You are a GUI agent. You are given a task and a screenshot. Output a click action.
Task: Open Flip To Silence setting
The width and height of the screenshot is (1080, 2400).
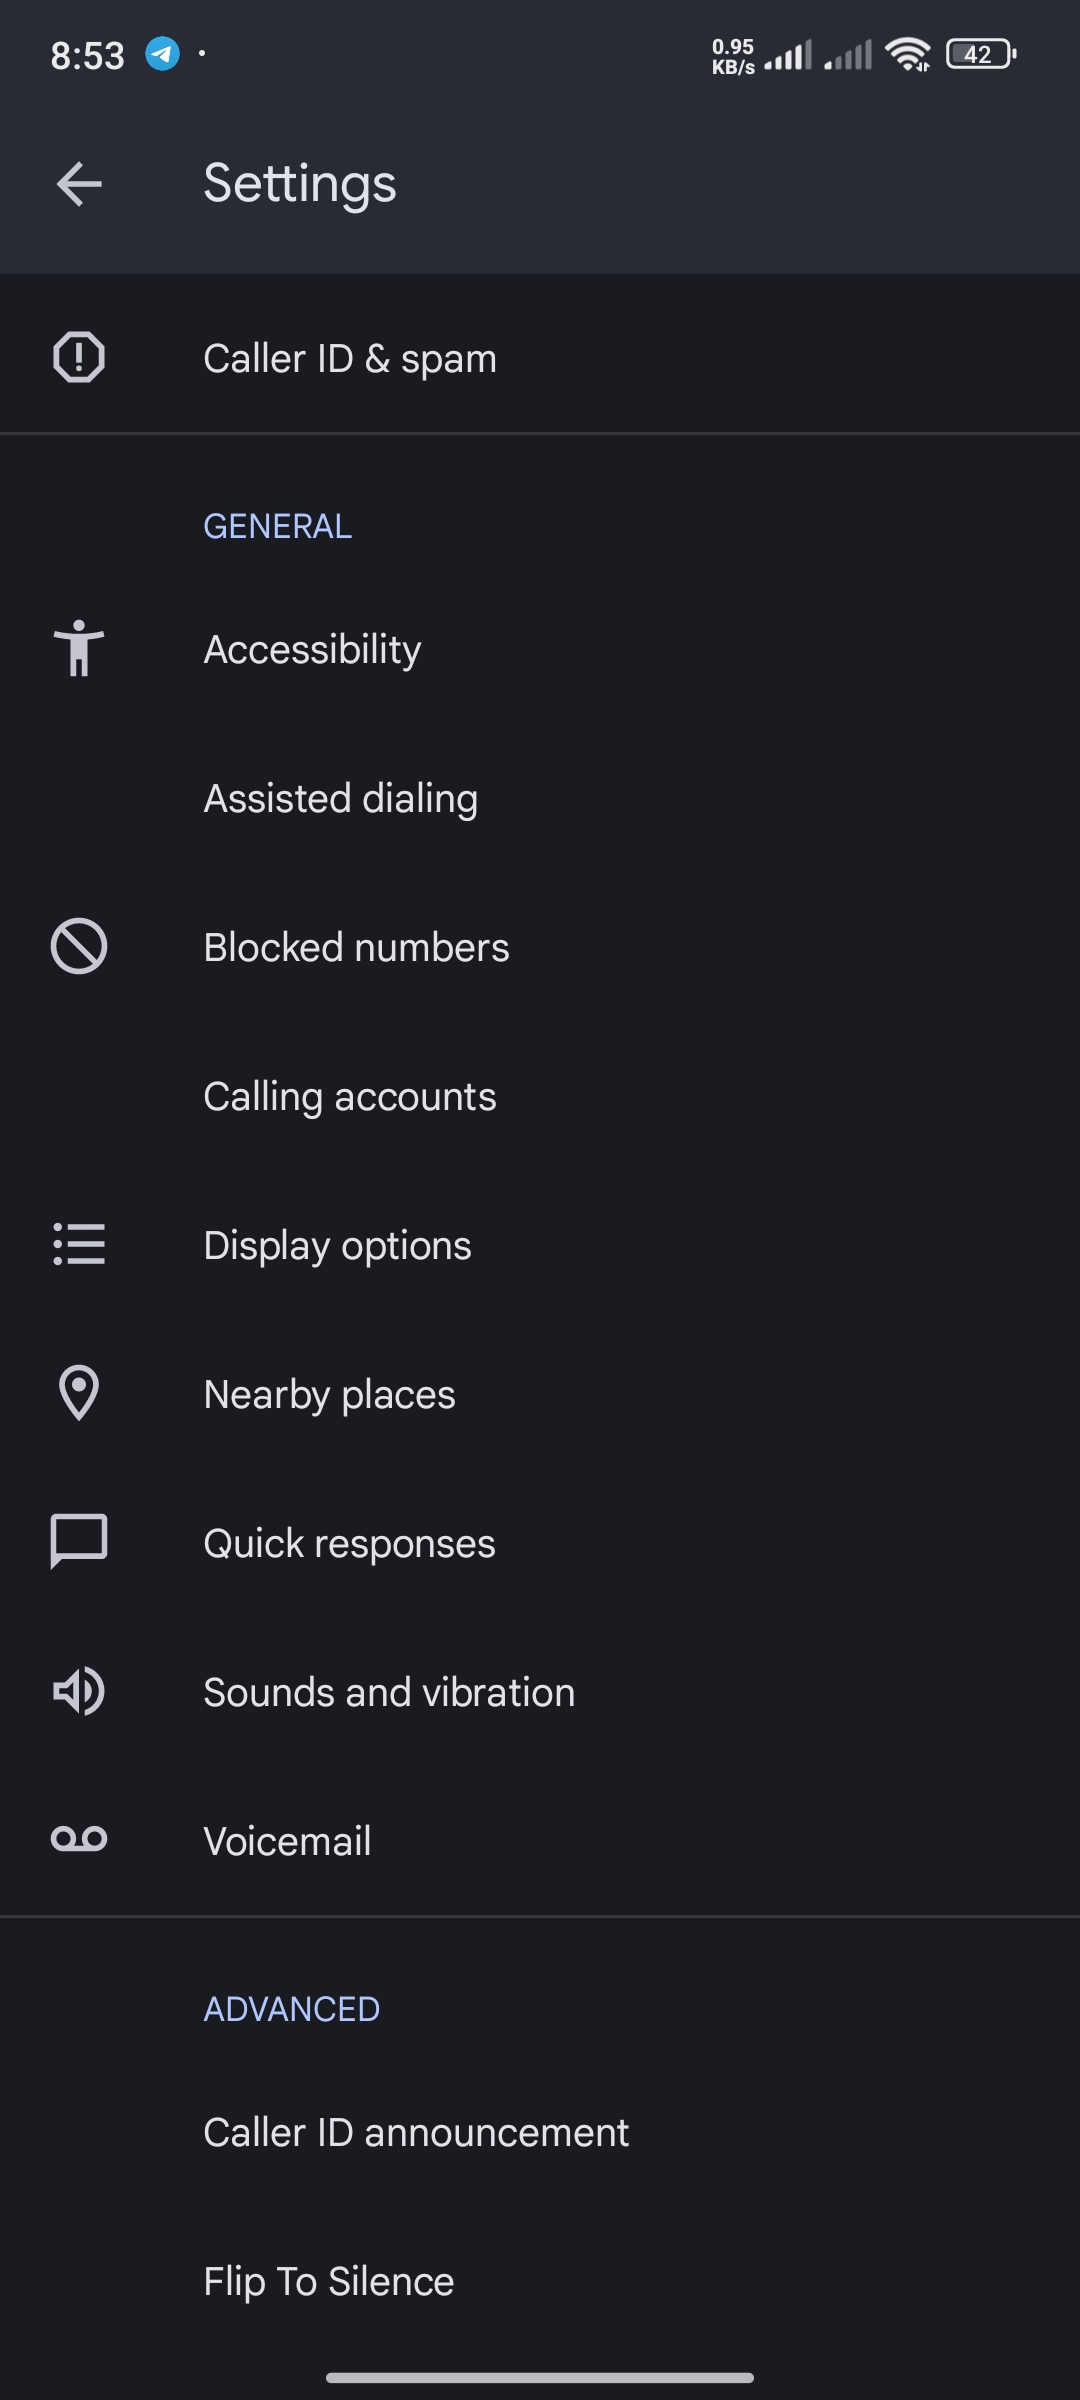coord(328,2282)
